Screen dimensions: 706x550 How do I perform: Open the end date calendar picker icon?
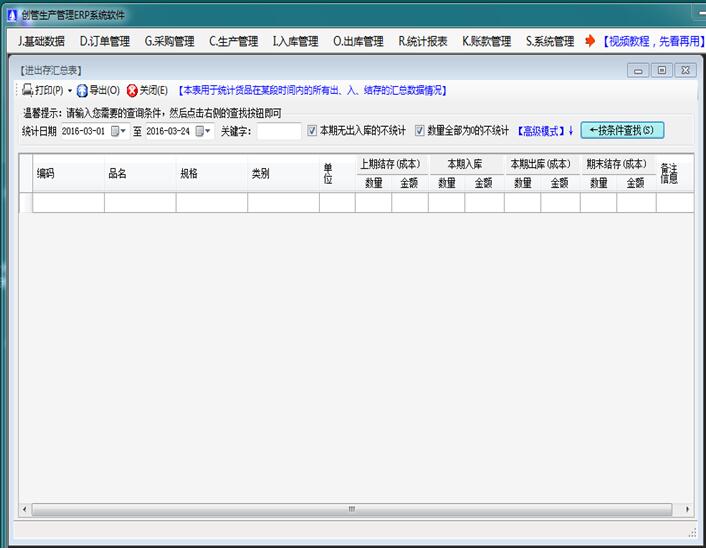(200, 131)
